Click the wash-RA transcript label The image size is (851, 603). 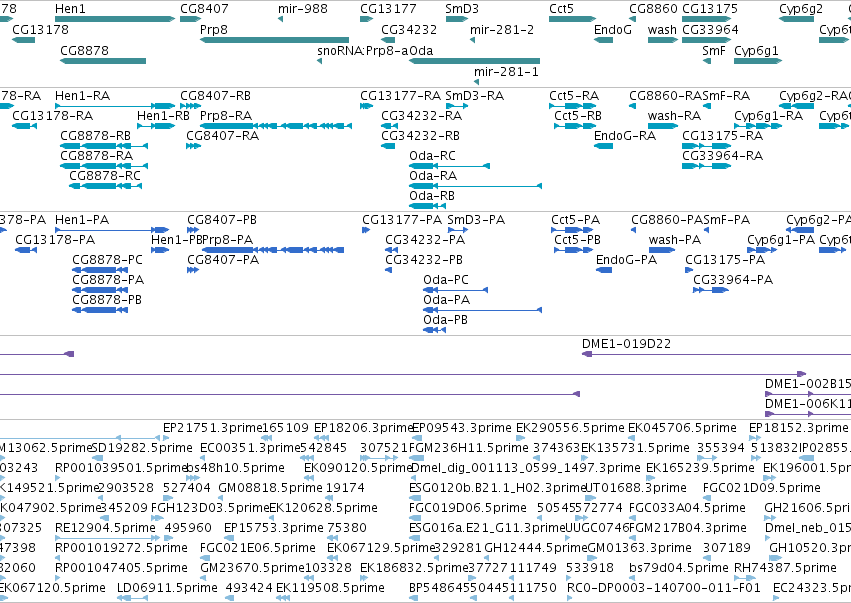click(674, 116)
